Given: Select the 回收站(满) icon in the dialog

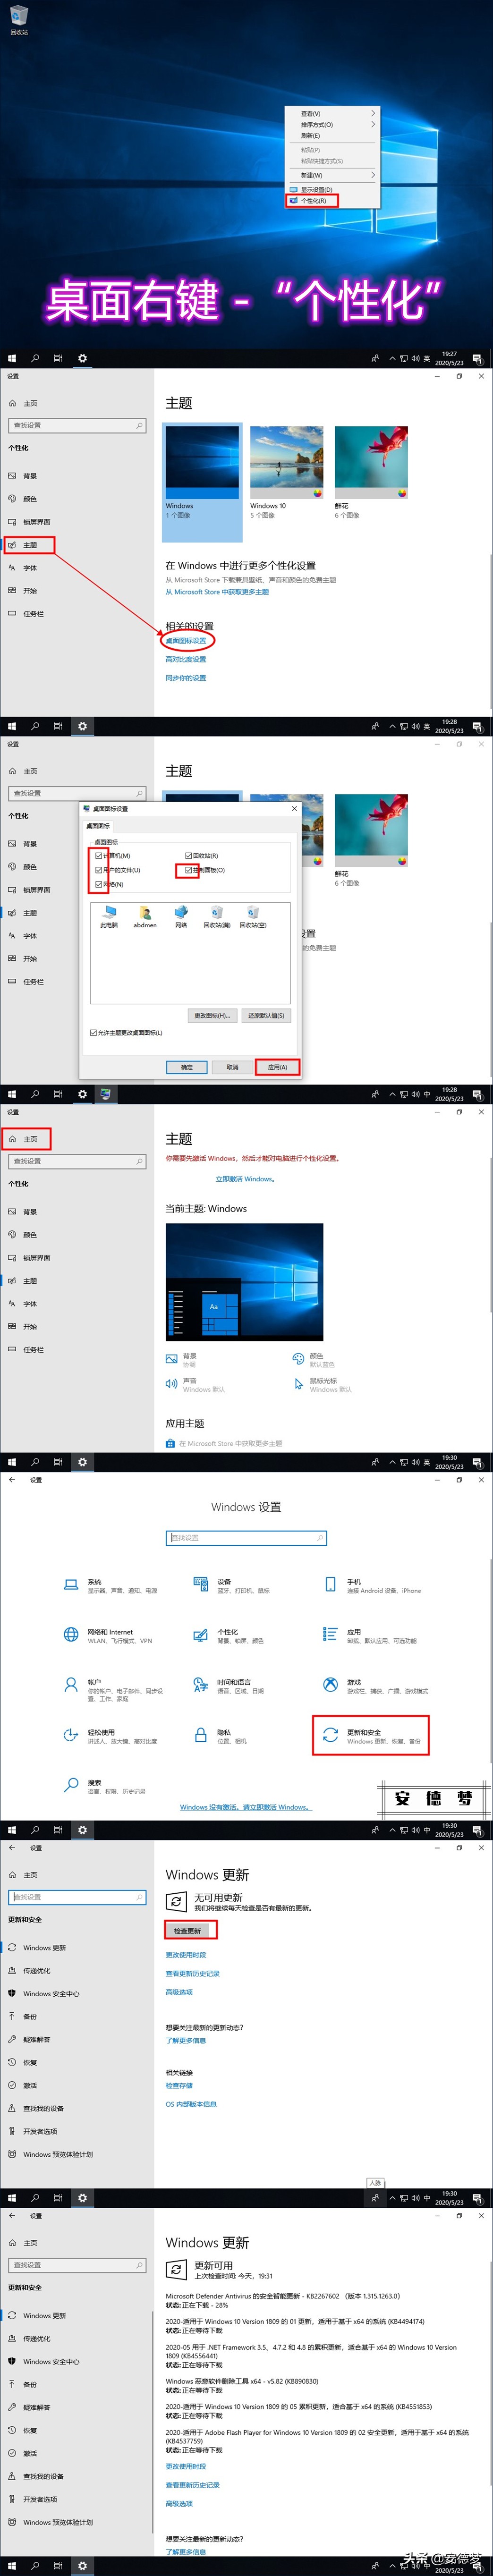Looking at the screenshot, I should click(x=217, y=917).
